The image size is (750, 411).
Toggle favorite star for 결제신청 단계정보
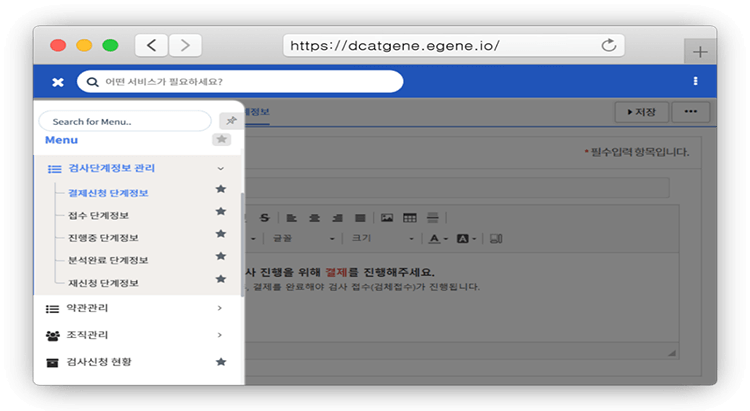point(221,190)
